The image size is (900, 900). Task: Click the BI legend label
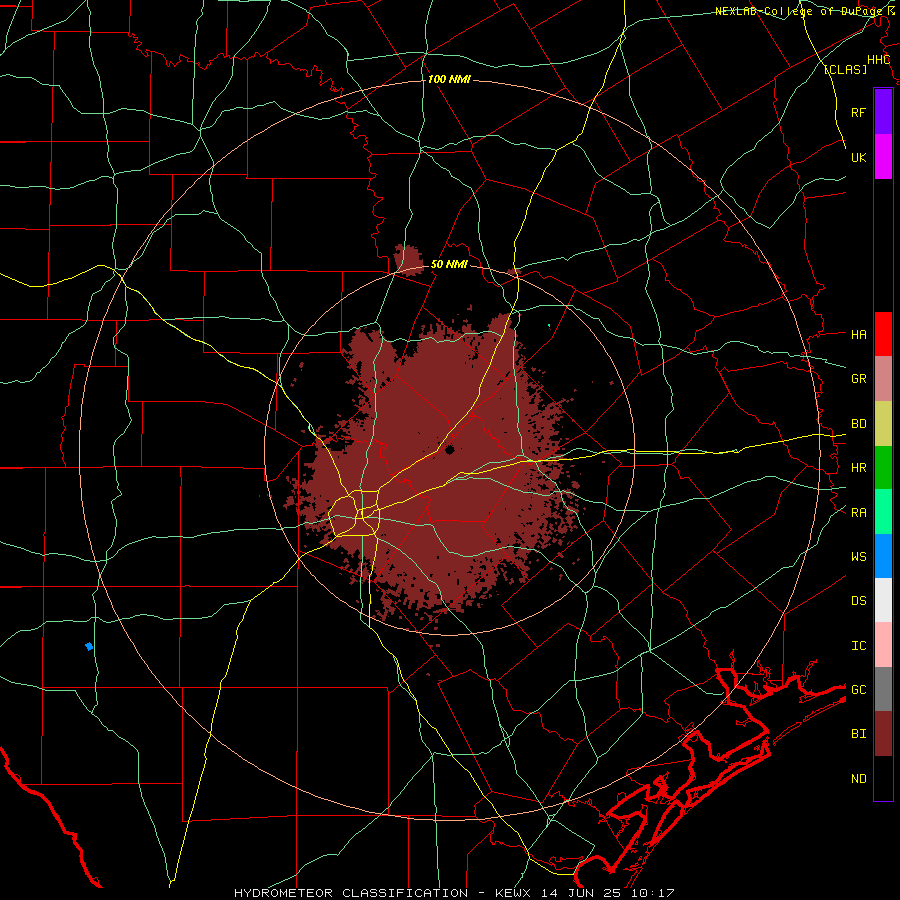click(858, 734)
